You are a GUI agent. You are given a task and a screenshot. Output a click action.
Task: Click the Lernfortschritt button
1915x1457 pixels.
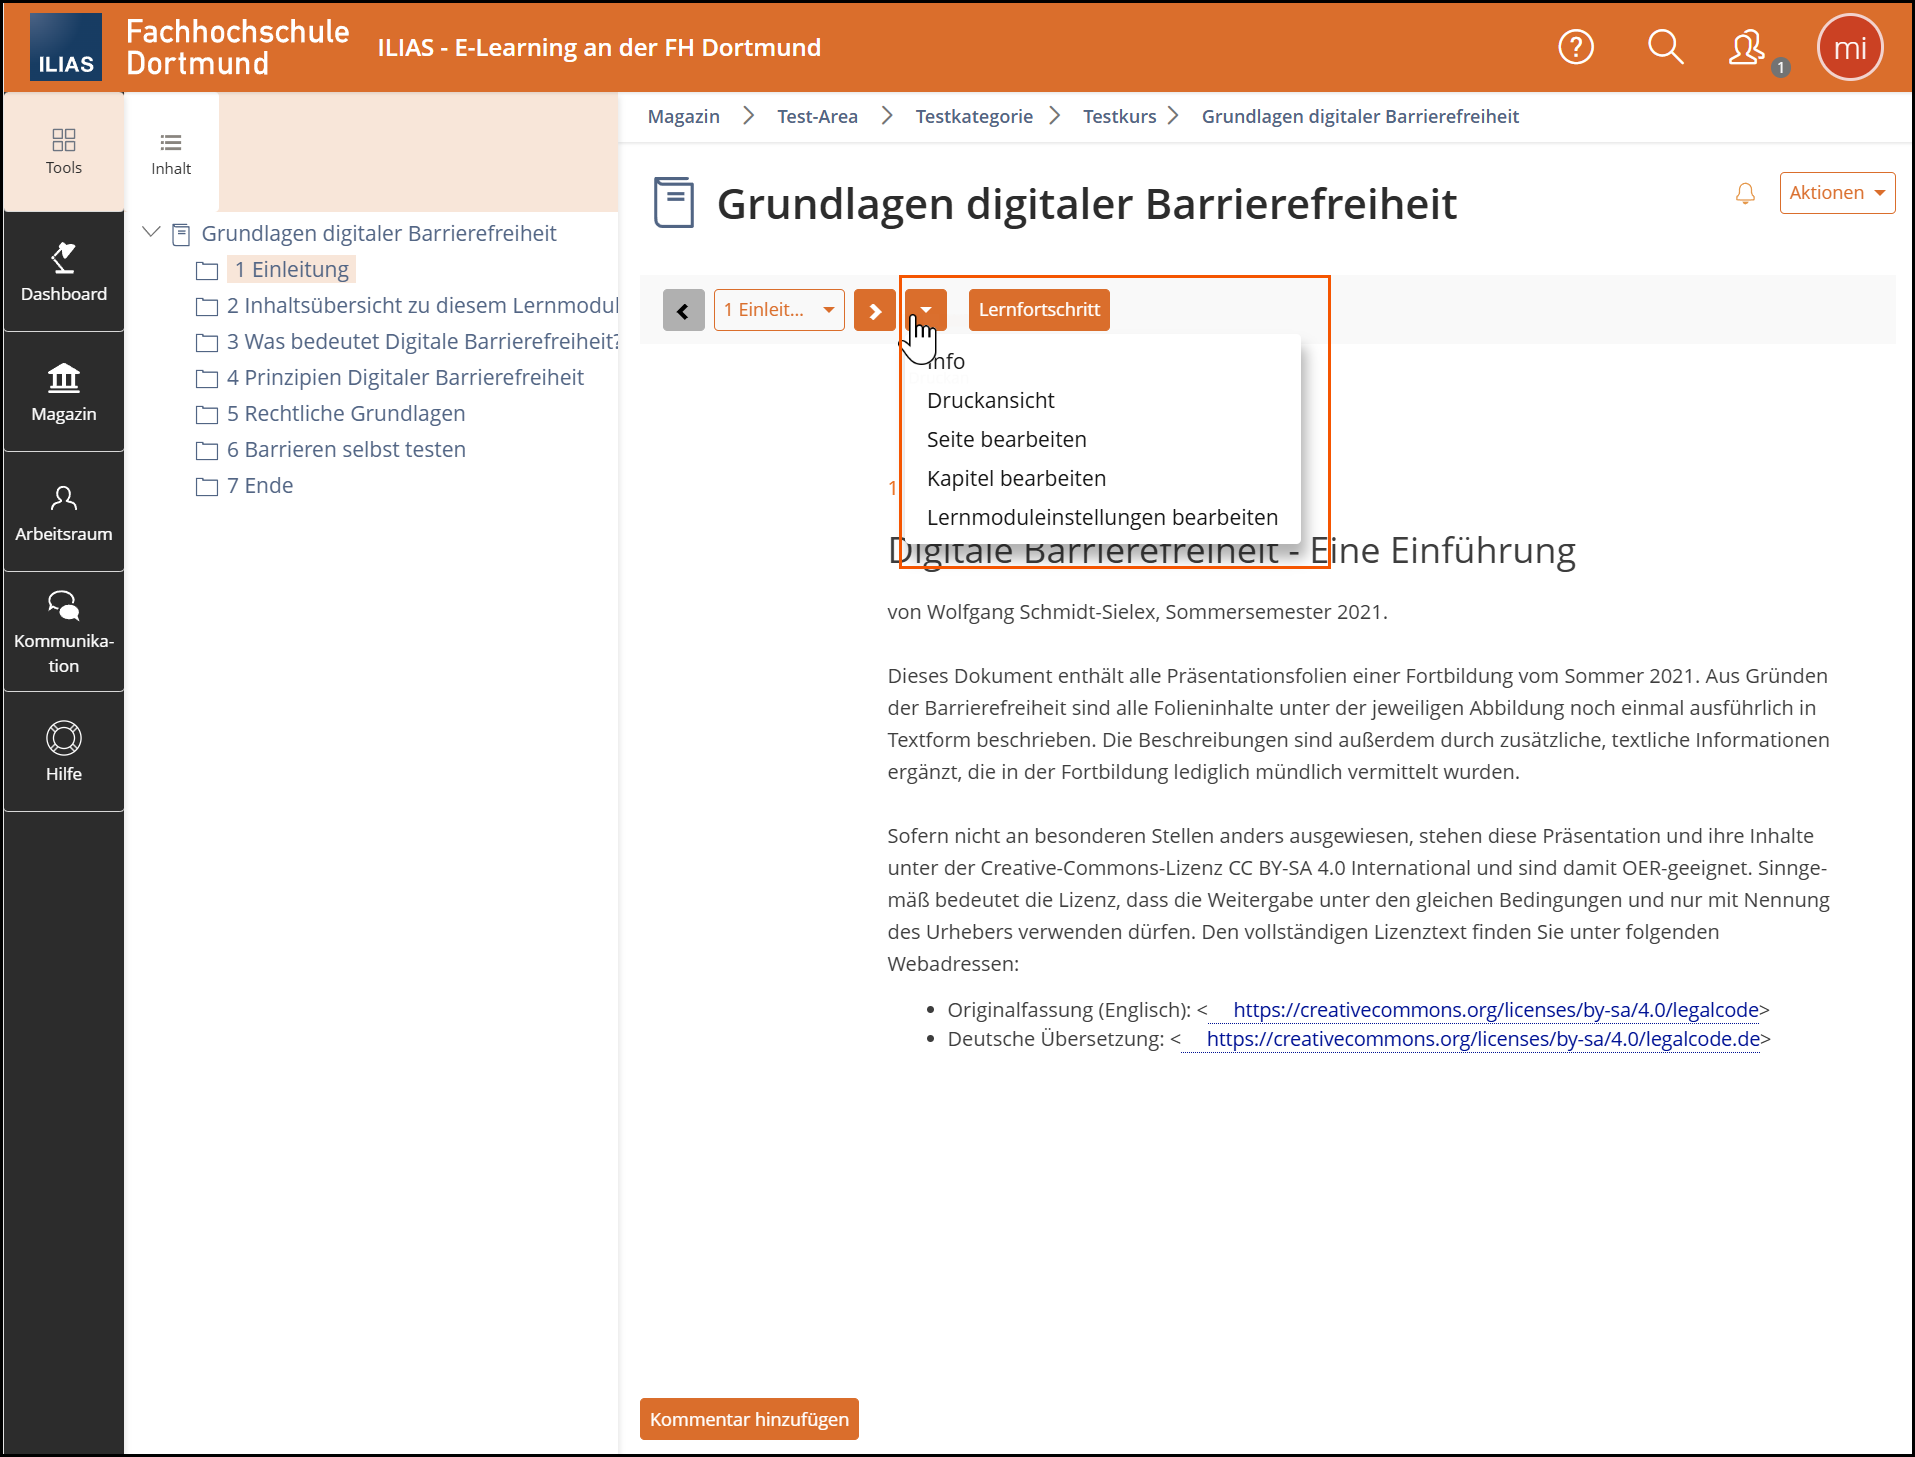point(1039,310)
